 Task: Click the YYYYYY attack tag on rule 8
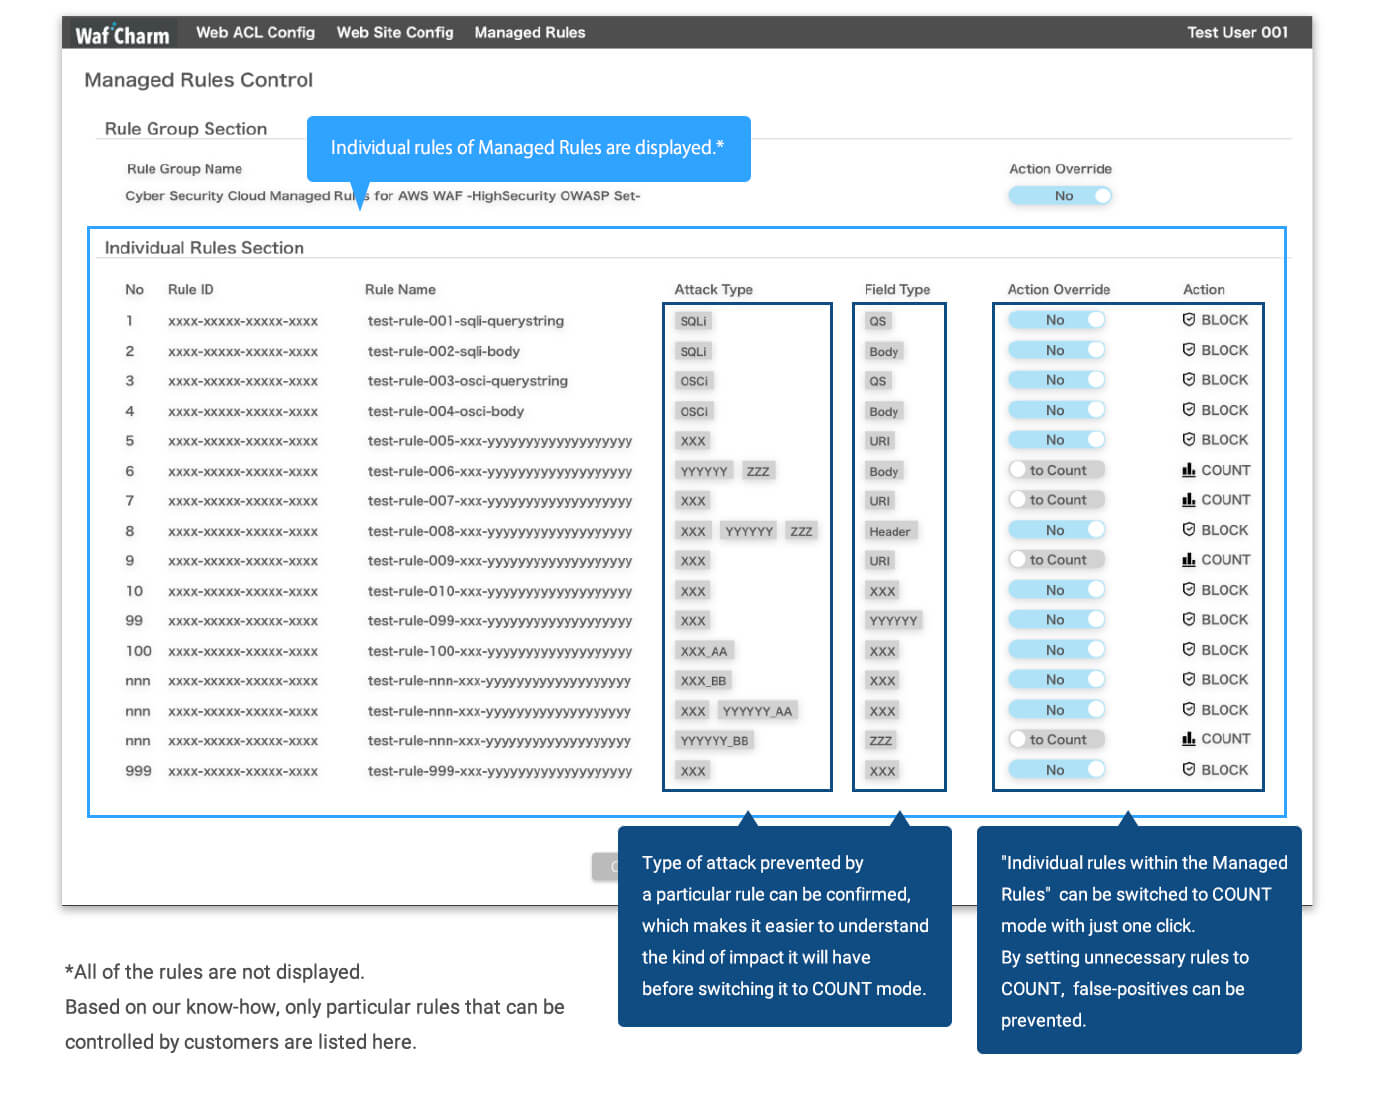(x=749, y=531)
